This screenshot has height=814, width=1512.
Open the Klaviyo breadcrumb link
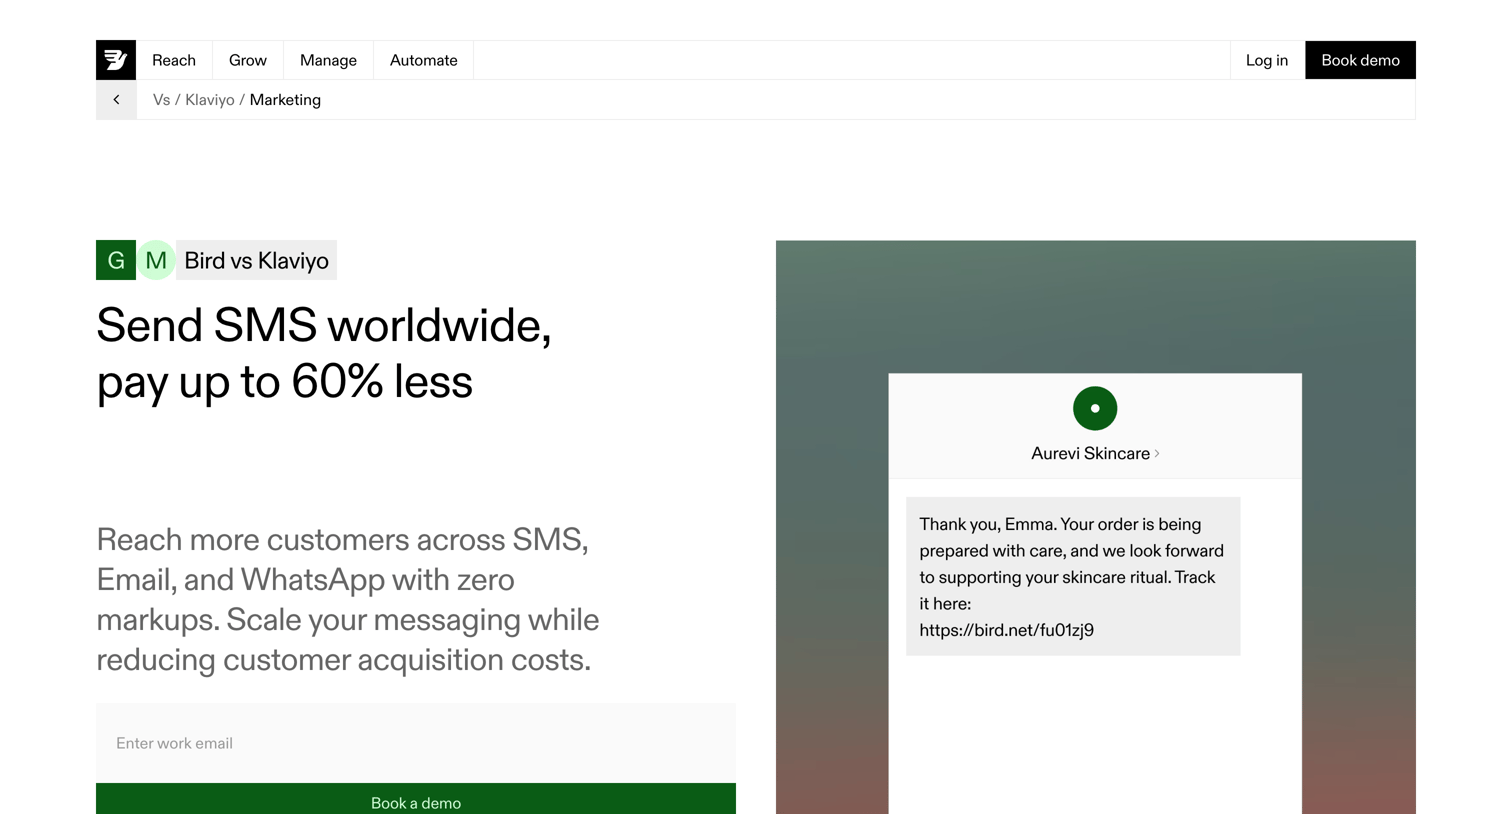point(210,100)
